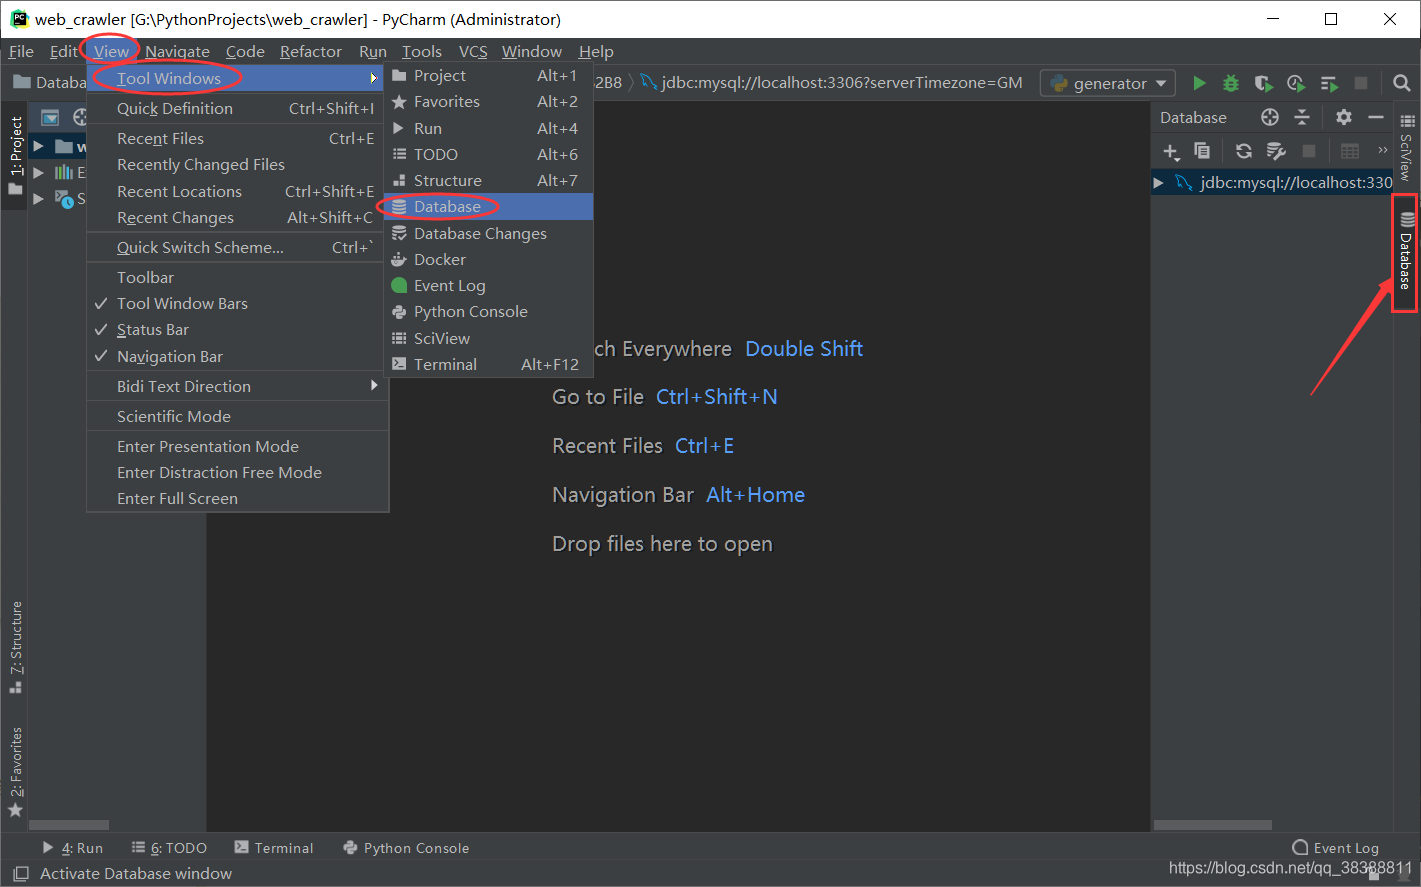Click horizontal scrollbar under Project panel
This screenshot has width=1421, height=887.
(x=69, y=825)
